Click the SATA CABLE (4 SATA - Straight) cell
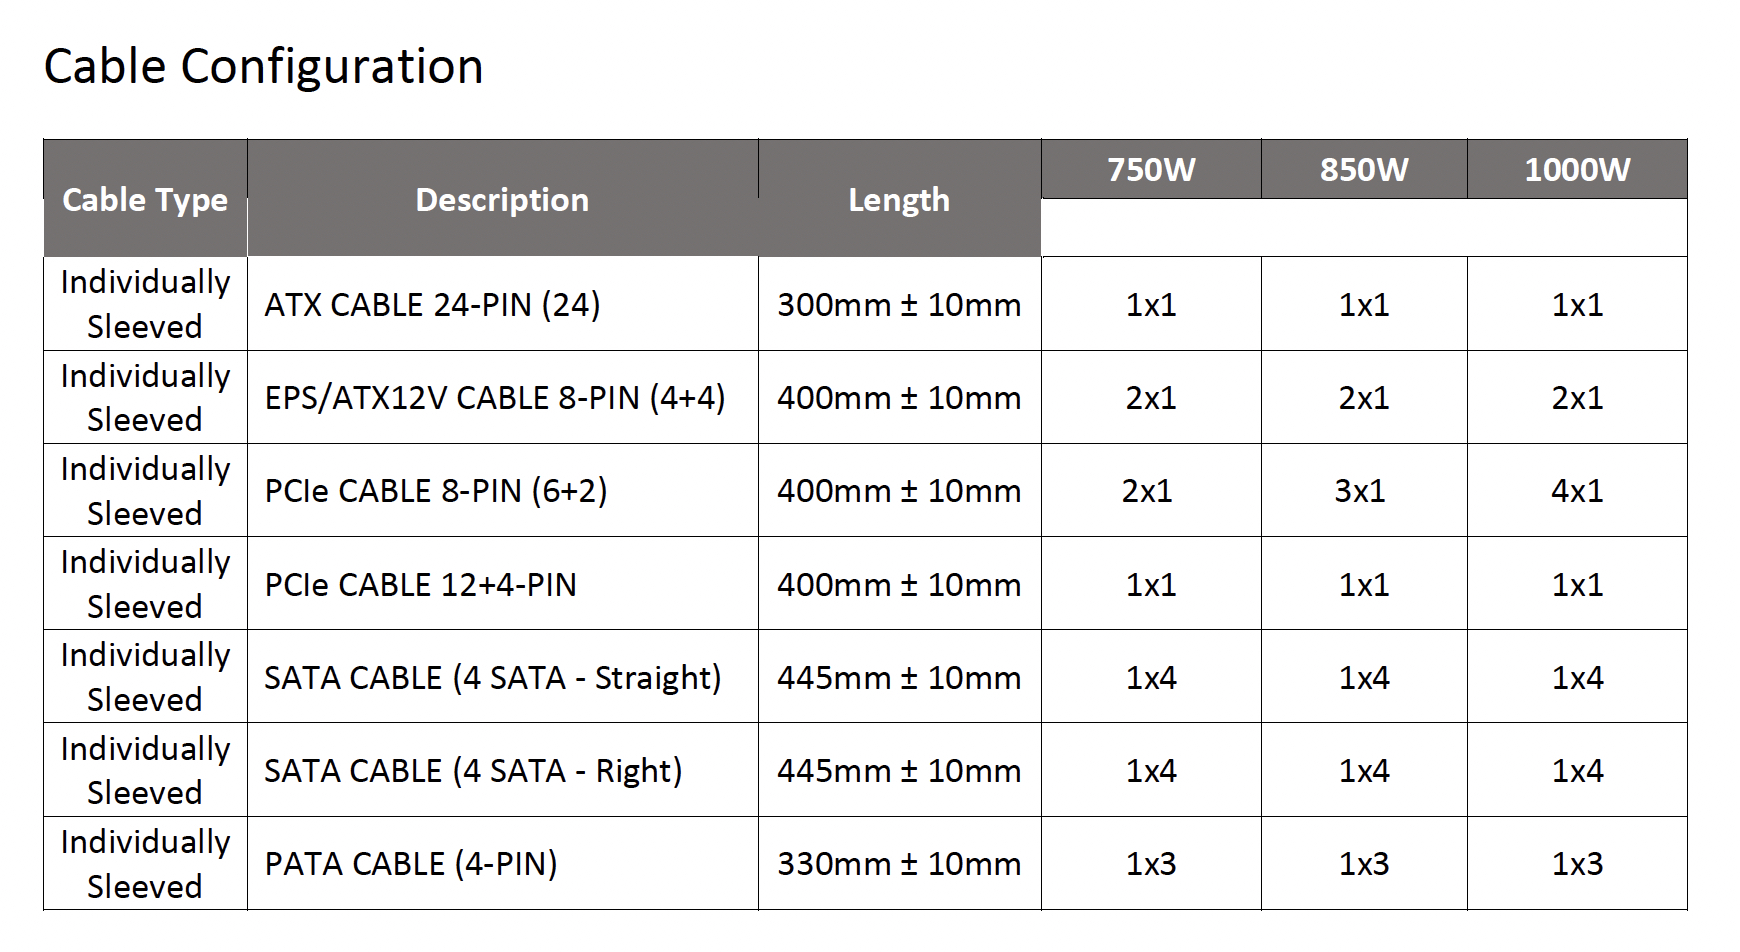The height and width of the screenshot is (952, 1740). pos(492,678)
